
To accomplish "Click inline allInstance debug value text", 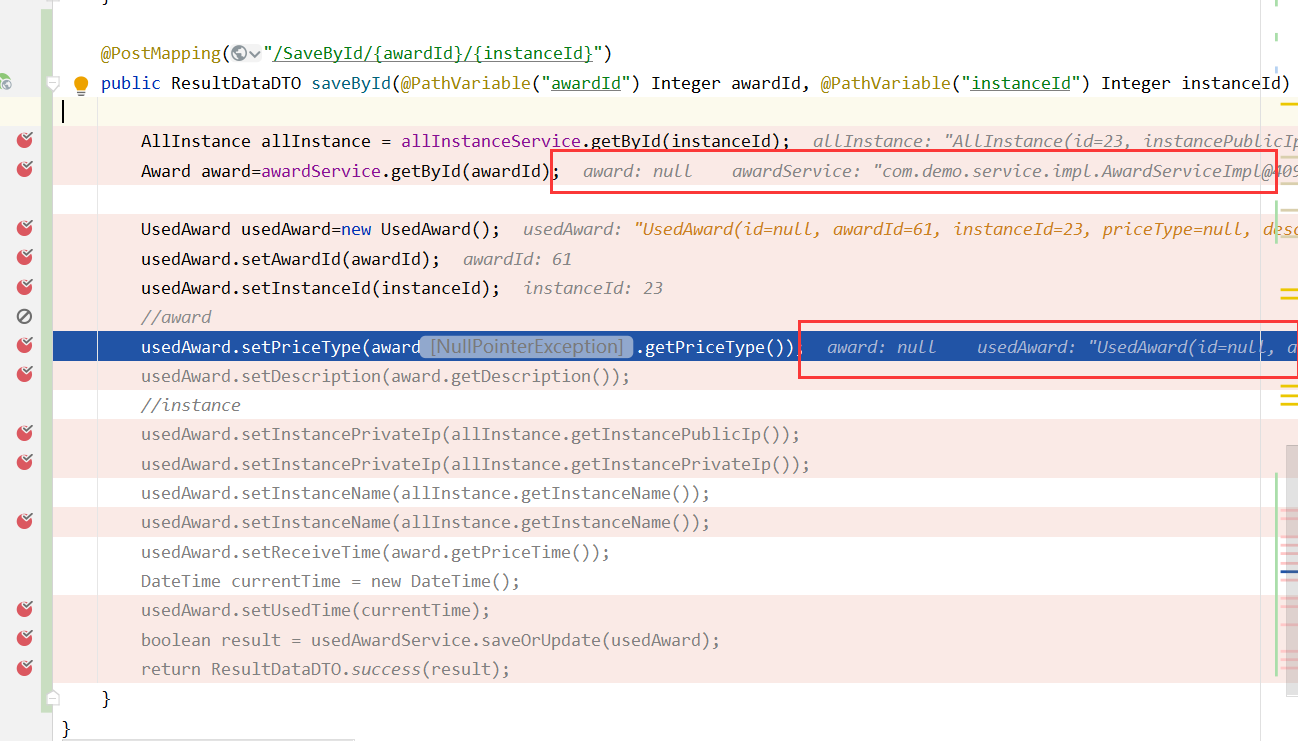I will (x=1055, y=142).
